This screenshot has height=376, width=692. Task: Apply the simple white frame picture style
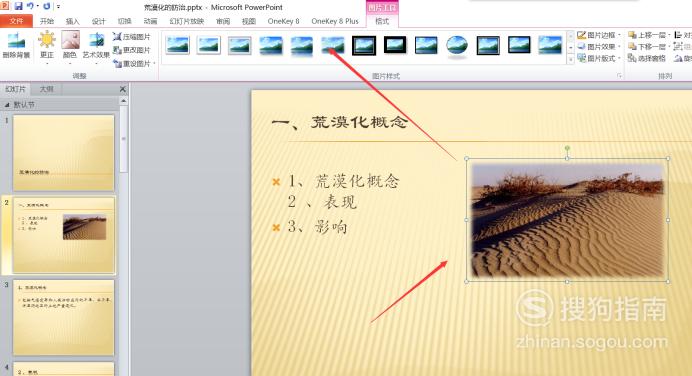click(178, 45)
